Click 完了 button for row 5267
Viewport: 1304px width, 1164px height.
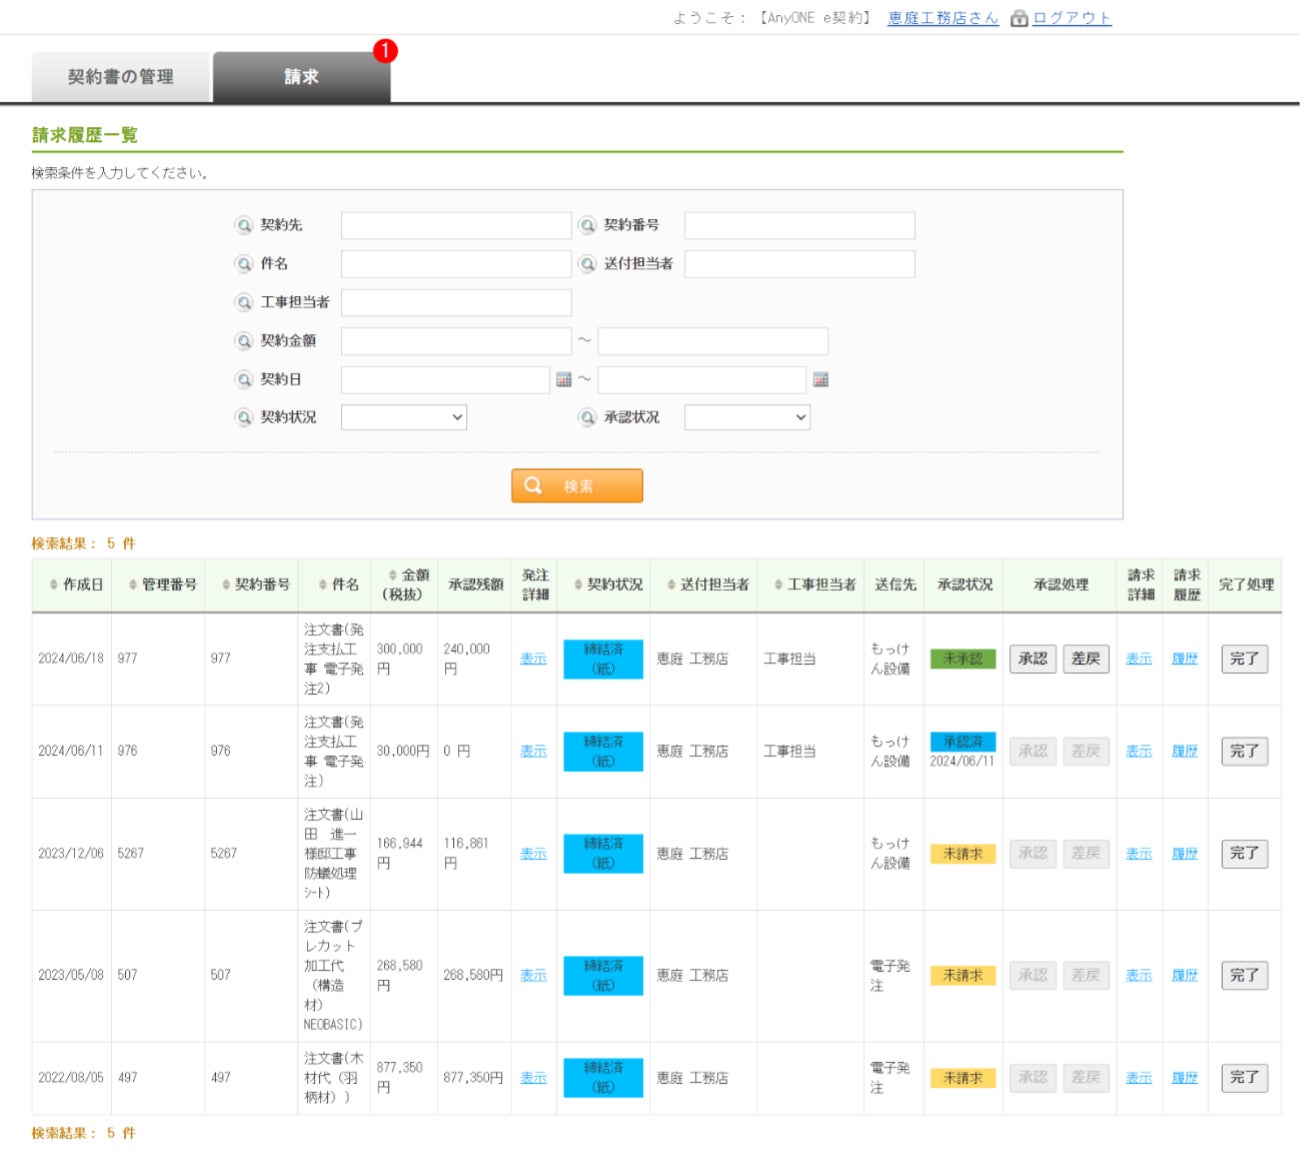click(1245, 854)
